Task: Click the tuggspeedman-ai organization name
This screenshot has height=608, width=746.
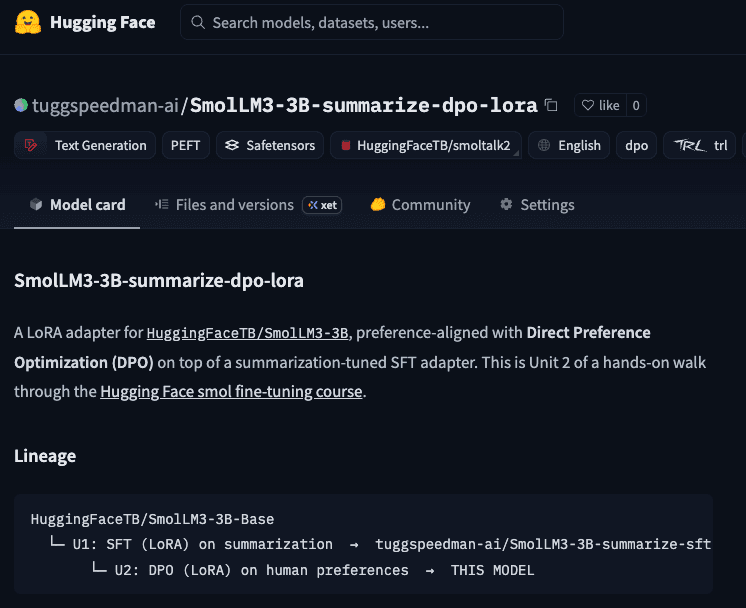Action: [x=105, y=105]
